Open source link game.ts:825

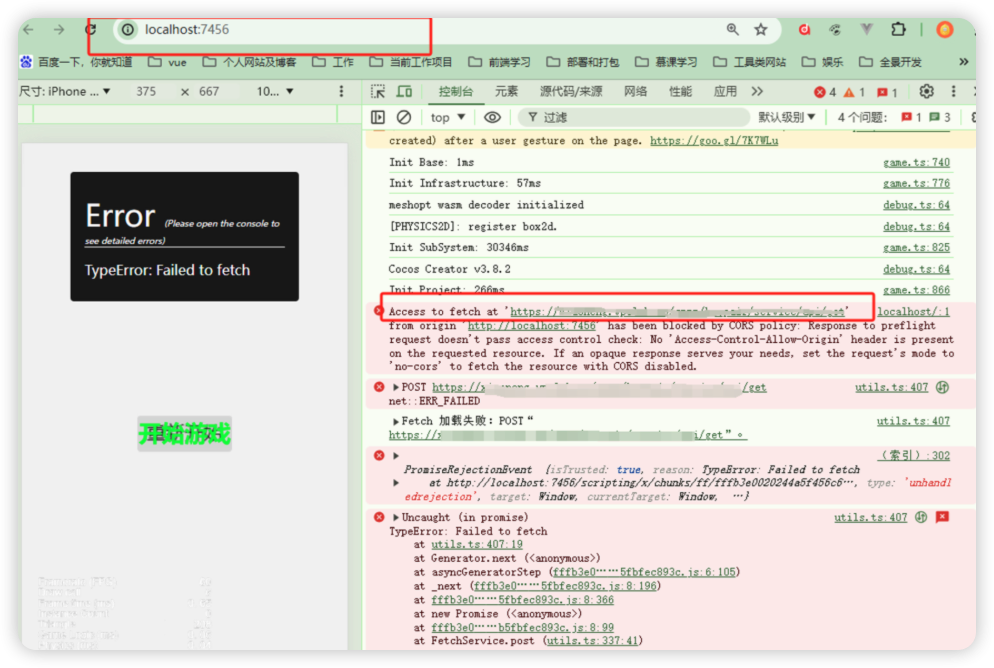pyautogui.click(x=916, y=247)
